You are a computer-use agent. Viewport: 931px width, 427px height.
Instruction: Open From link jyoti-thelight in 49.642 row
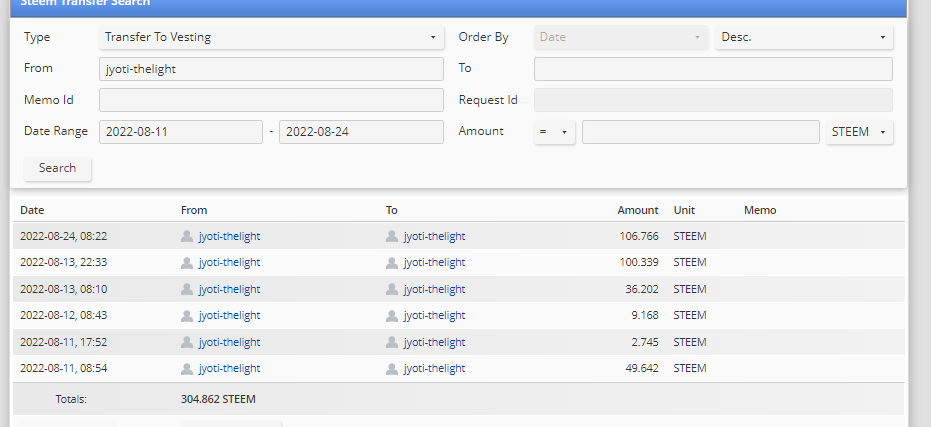pyautogui.click(x=229, y=368)
